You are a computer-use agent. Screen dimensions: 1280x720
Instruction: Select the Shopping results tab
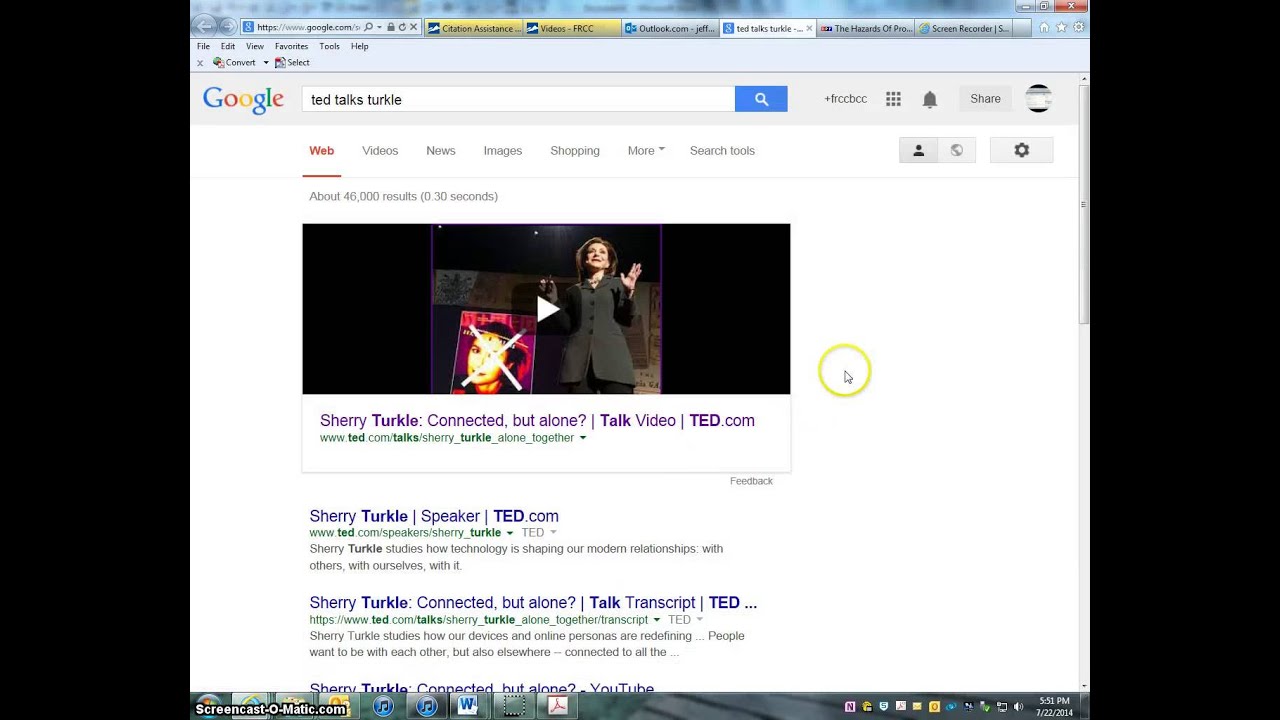coord(575,151)
